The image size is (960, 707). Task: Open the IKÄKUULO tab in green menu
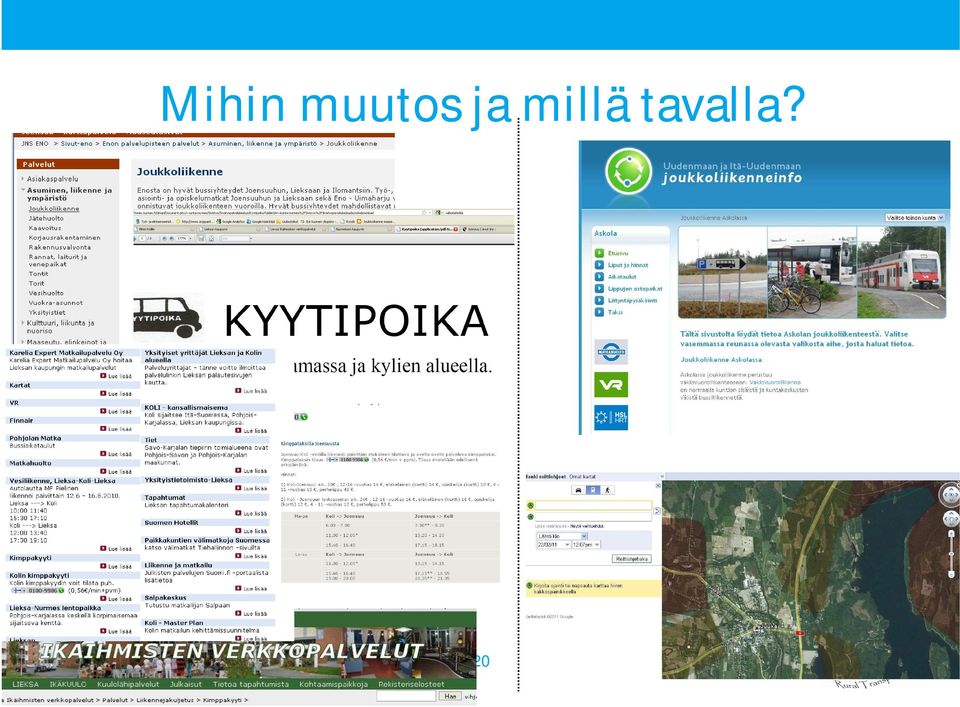[68, 684]
